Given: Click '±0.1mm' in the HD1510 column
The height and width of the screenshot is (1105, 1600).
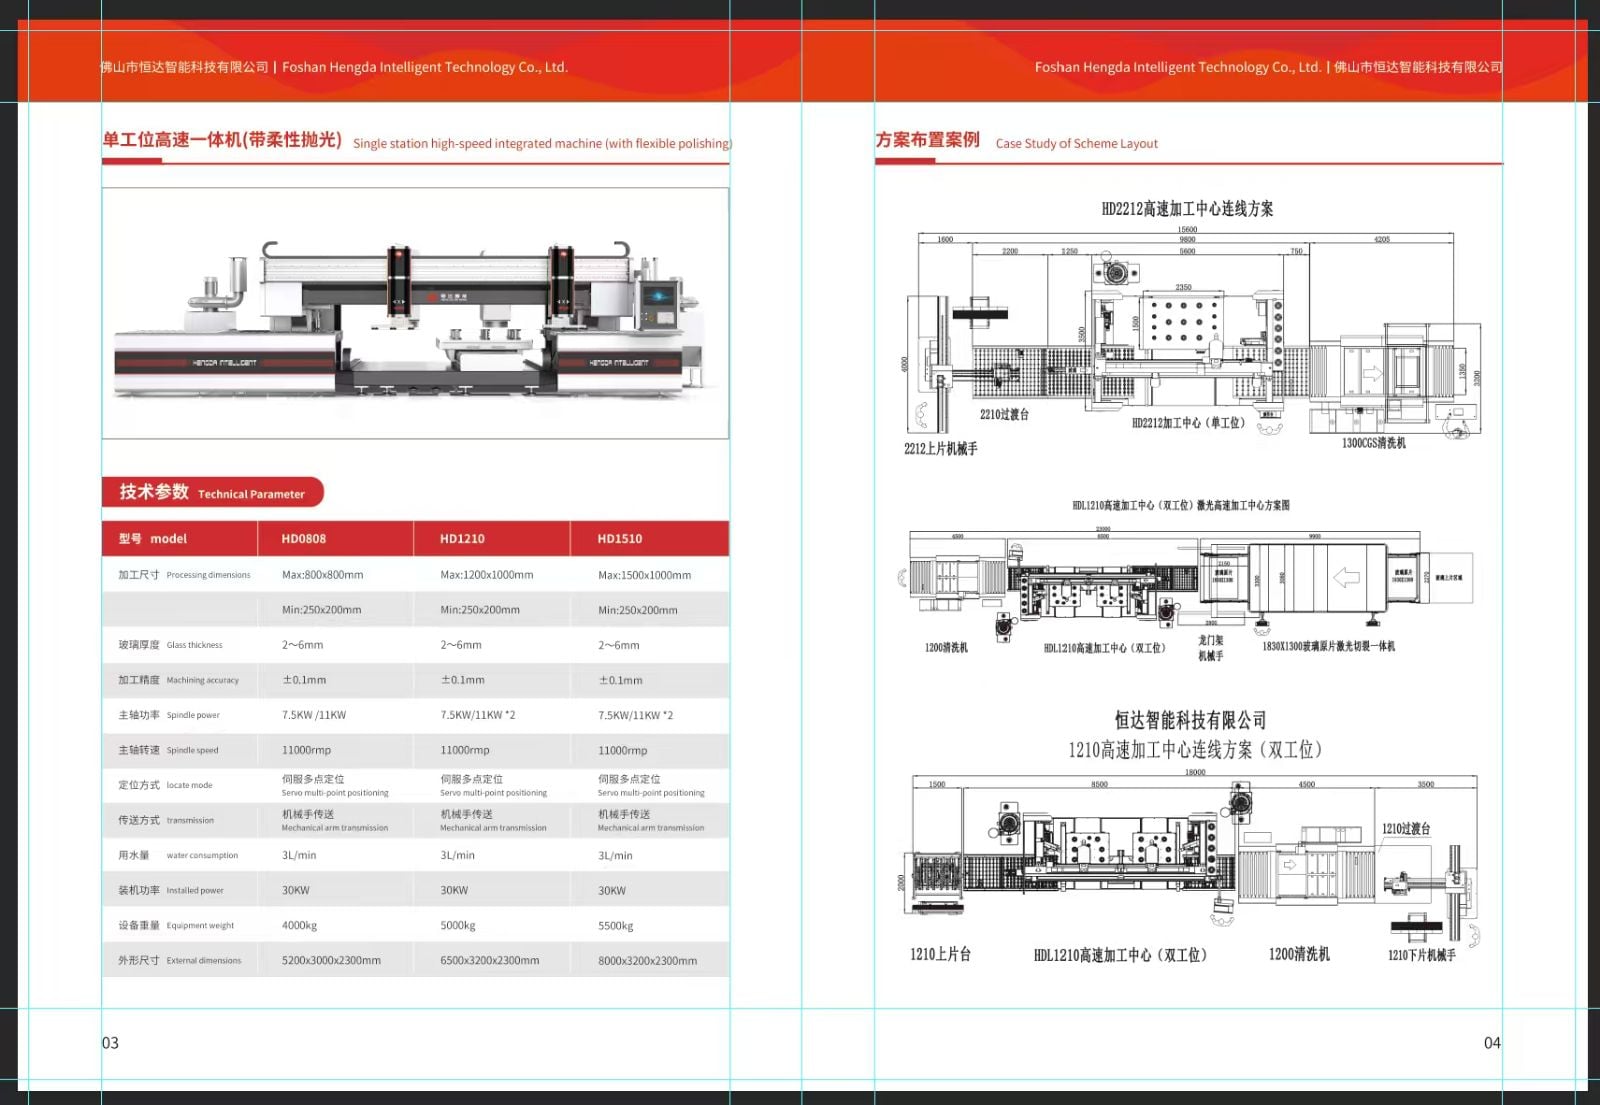Looking at the screenshot, I should click(x=620, y=680).
